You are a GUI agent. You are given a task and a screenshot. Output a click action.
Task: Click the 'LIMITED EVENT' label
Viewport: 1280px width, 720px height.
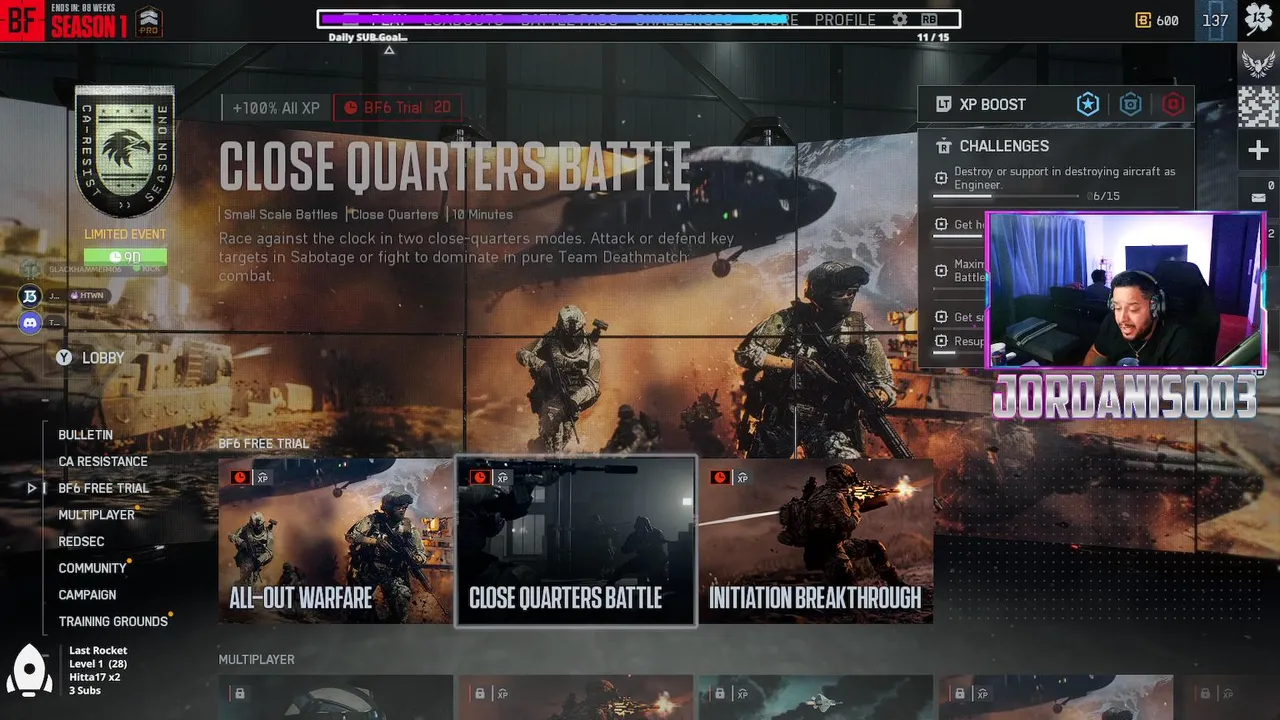(125, 234)
